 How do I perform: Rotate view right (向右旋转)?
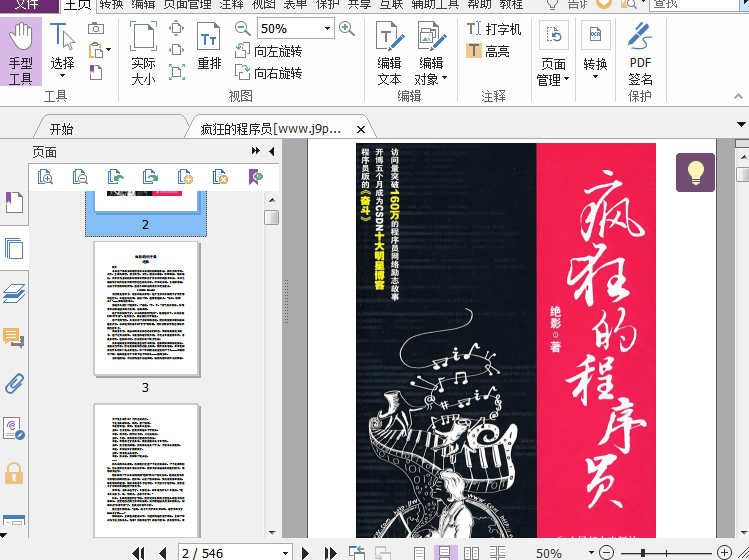click(x=268, y=73)
